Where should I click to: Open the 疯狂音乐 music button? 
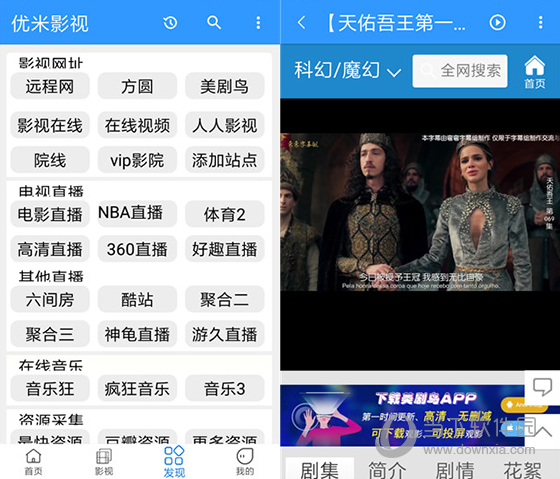tap(137, 388)
